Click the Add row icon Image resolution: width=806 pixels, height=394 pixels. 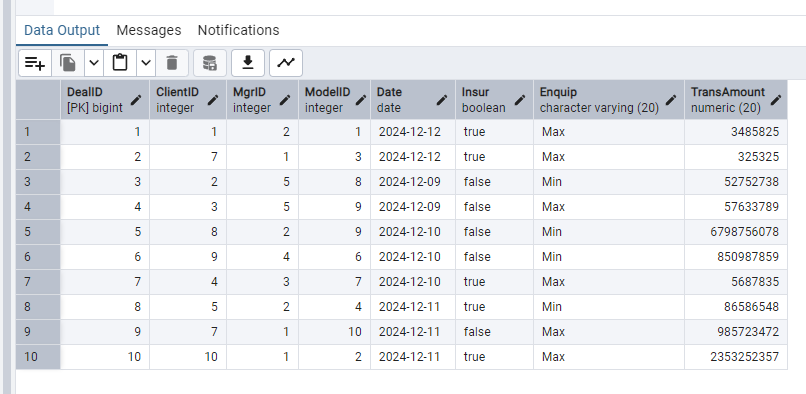[x=35, y=63]
